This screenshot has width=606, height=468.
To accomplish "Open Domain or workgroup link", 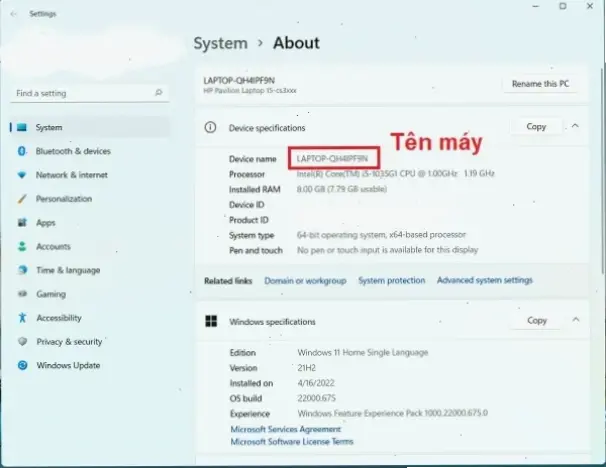I will (305, 281).
